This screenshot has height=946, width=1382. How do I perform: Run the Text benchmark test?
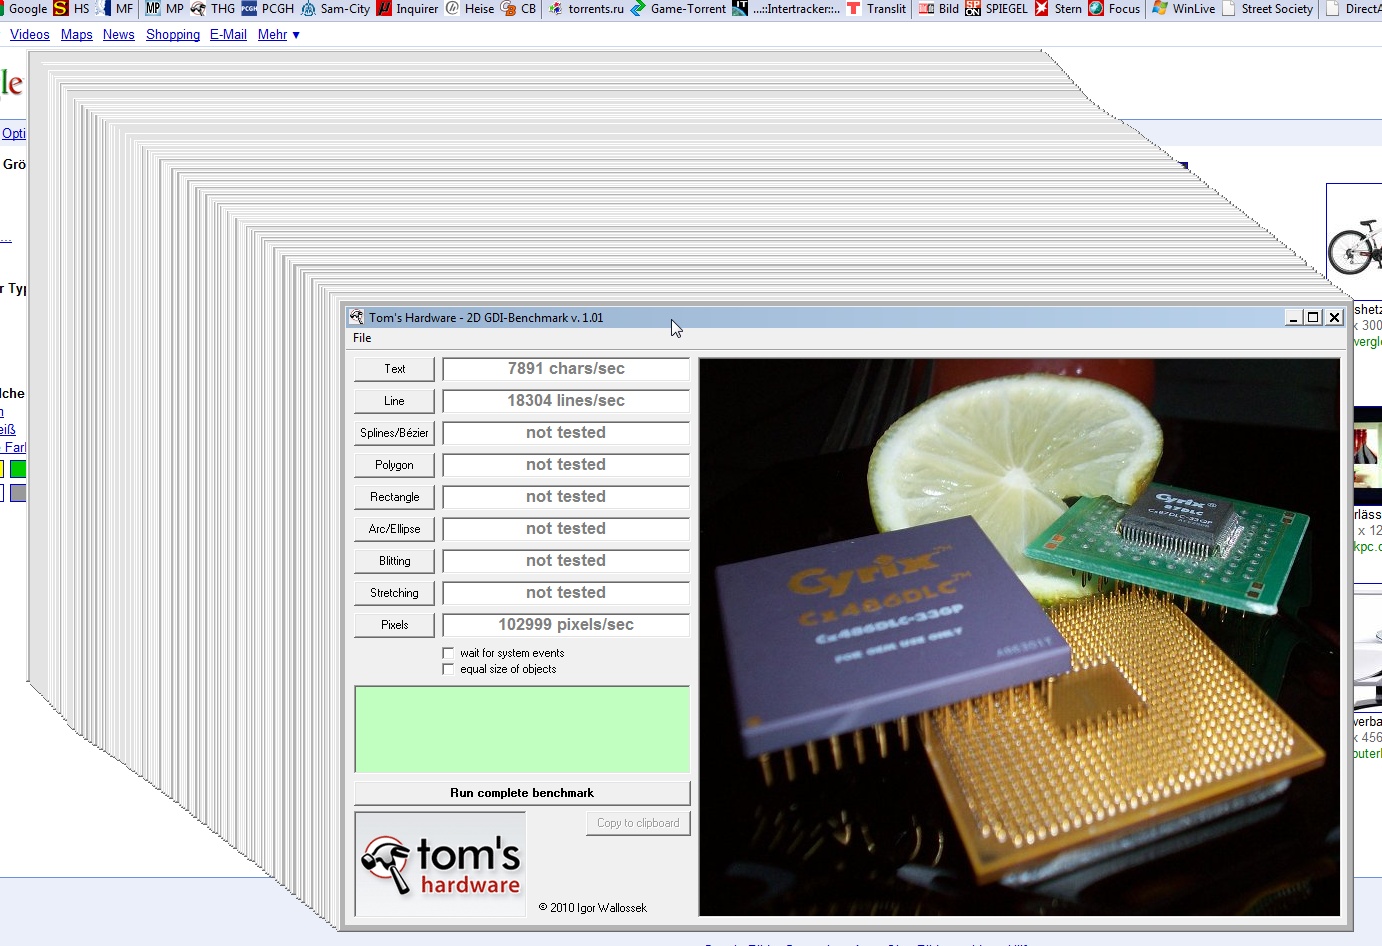(x=394, y=369)
